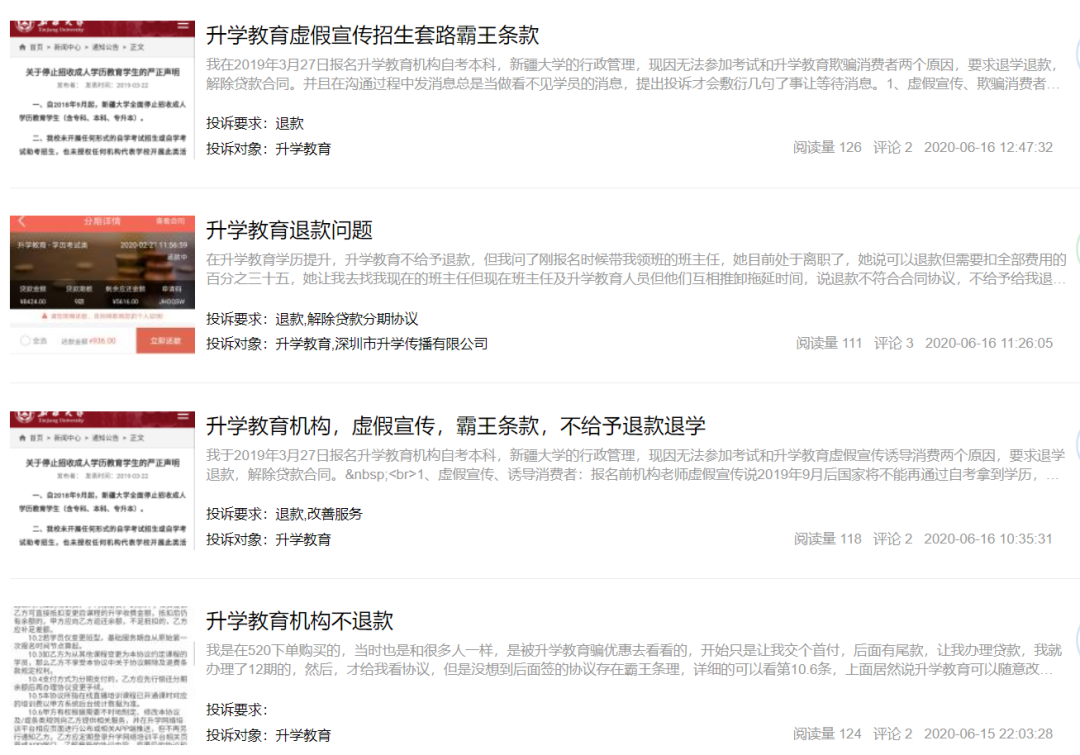The height and width of the screenshot is (755, 1080).
Task: Open complaint 升学教育机构，虚假宣传，霸王条款，不给予退款退学
Action: [x=455, y=426]
